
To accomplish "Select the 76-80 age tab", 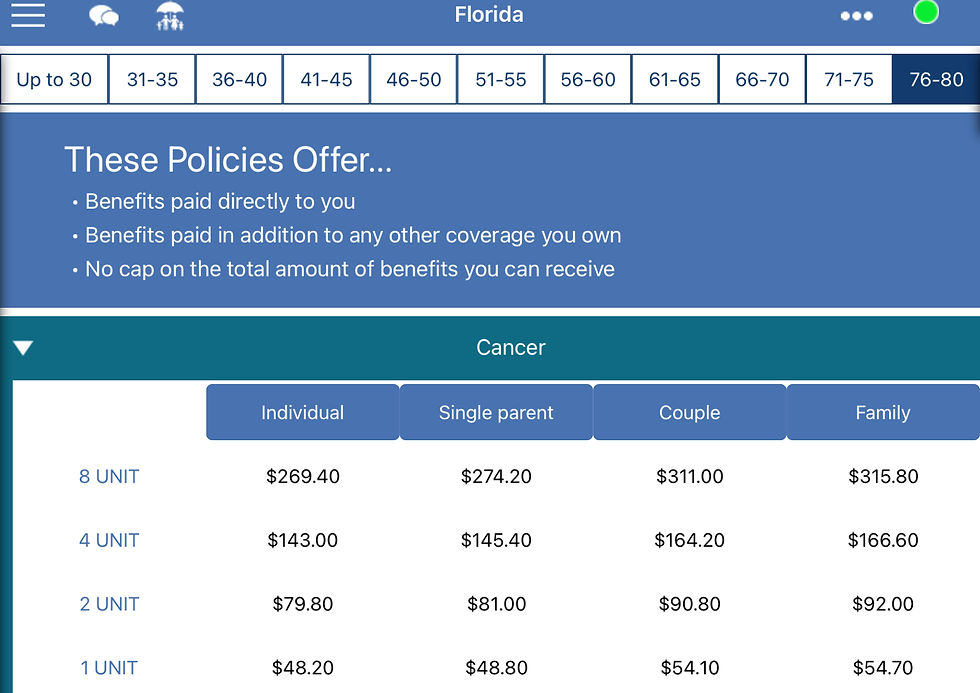I will (936, 80).
